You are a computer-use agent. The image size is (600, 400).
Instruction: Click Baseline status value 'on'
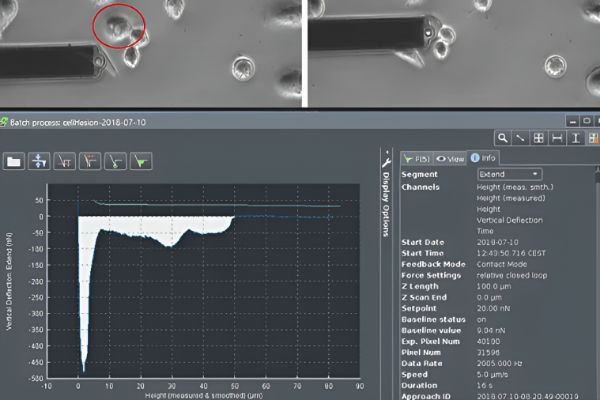(481, 320)
